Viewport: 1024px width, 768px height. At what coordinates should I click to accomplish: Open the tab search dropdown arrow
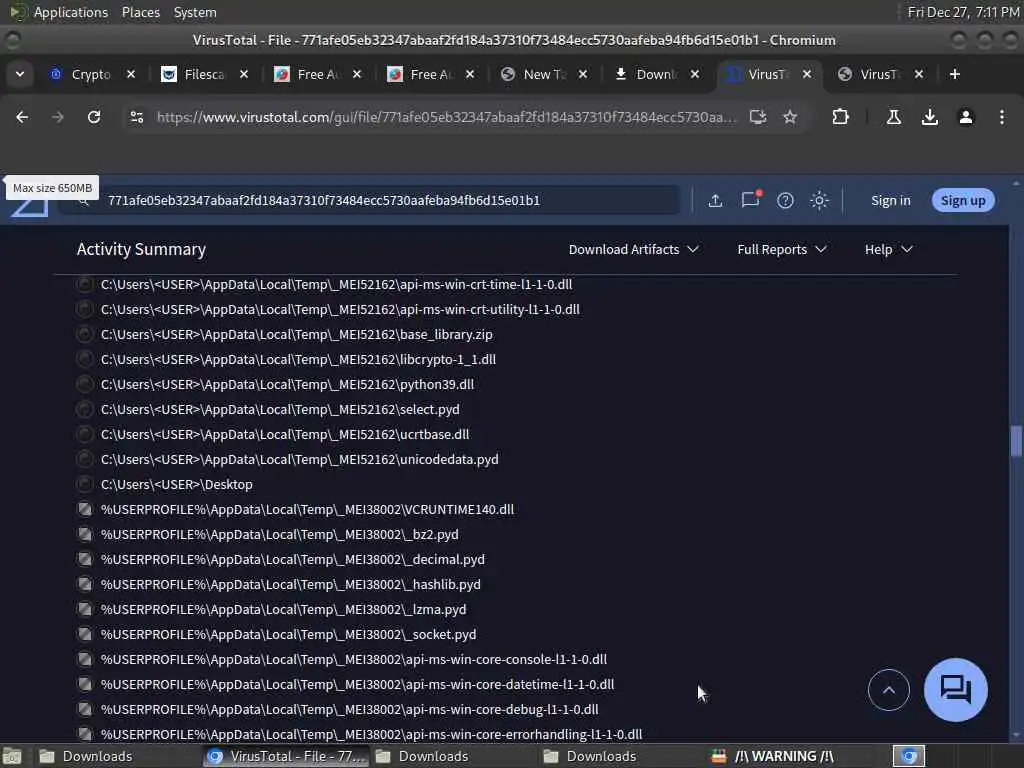pyautogui.click(x=20, y=74)
